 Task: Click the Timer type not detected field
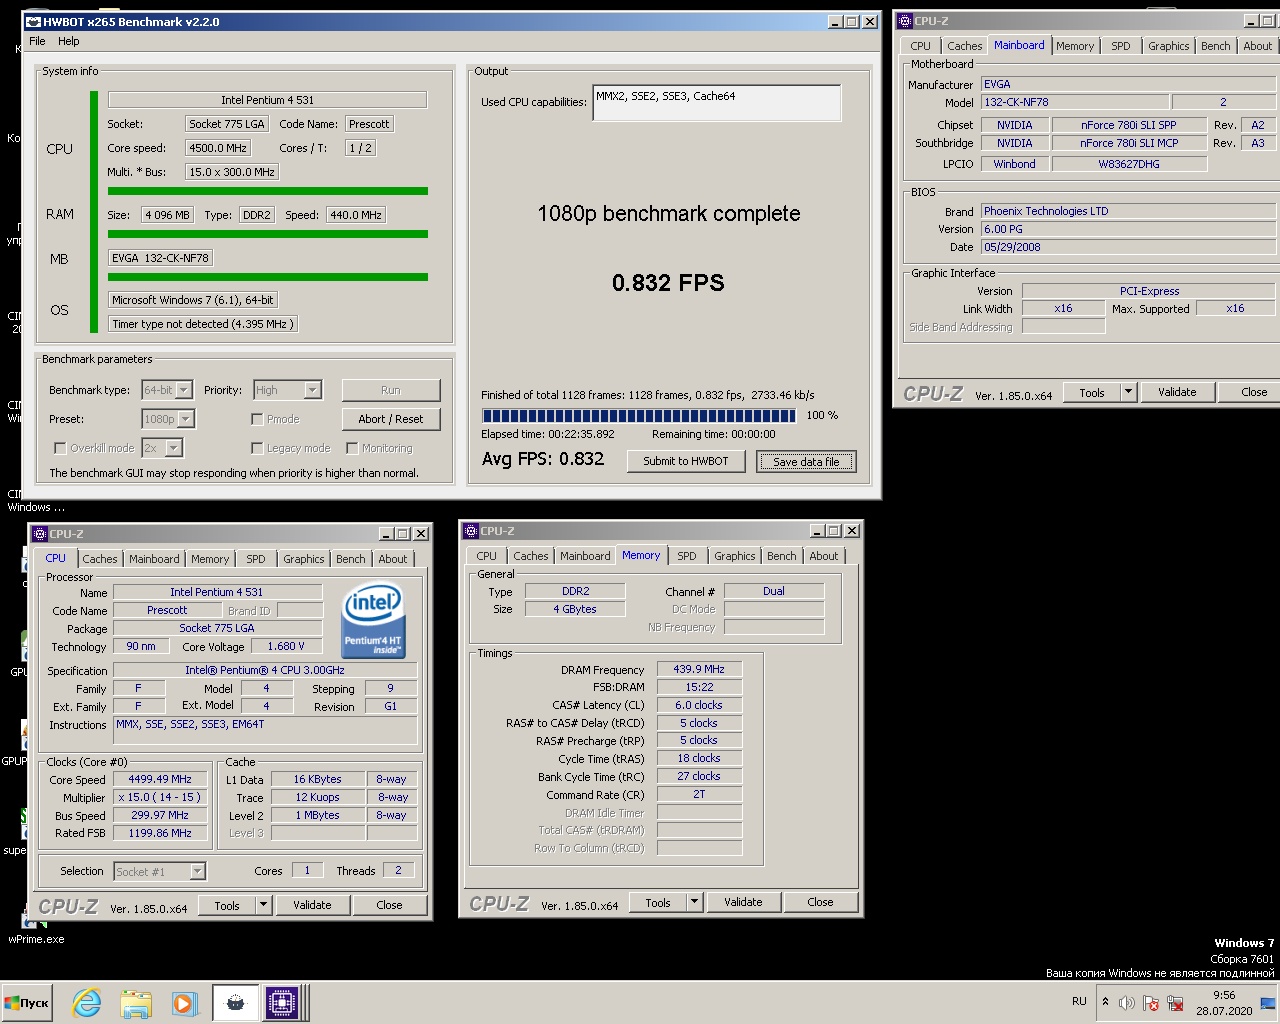pos(203,324)
